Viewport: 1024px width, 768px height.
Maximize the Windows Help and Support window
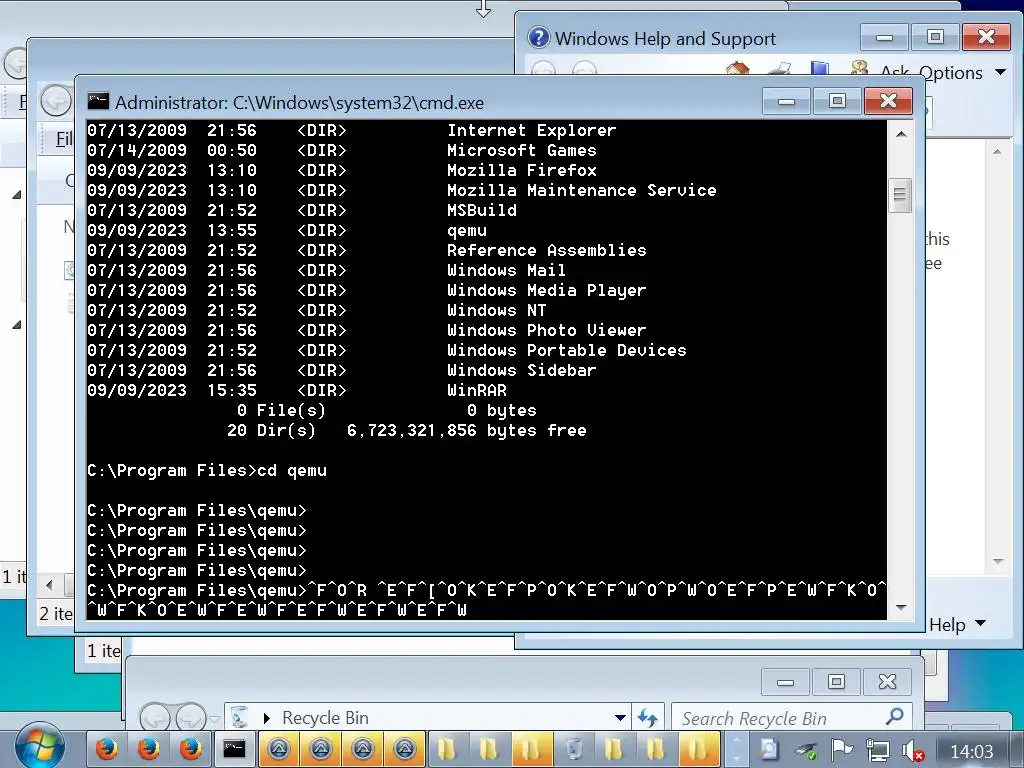(x=935, y=37)
